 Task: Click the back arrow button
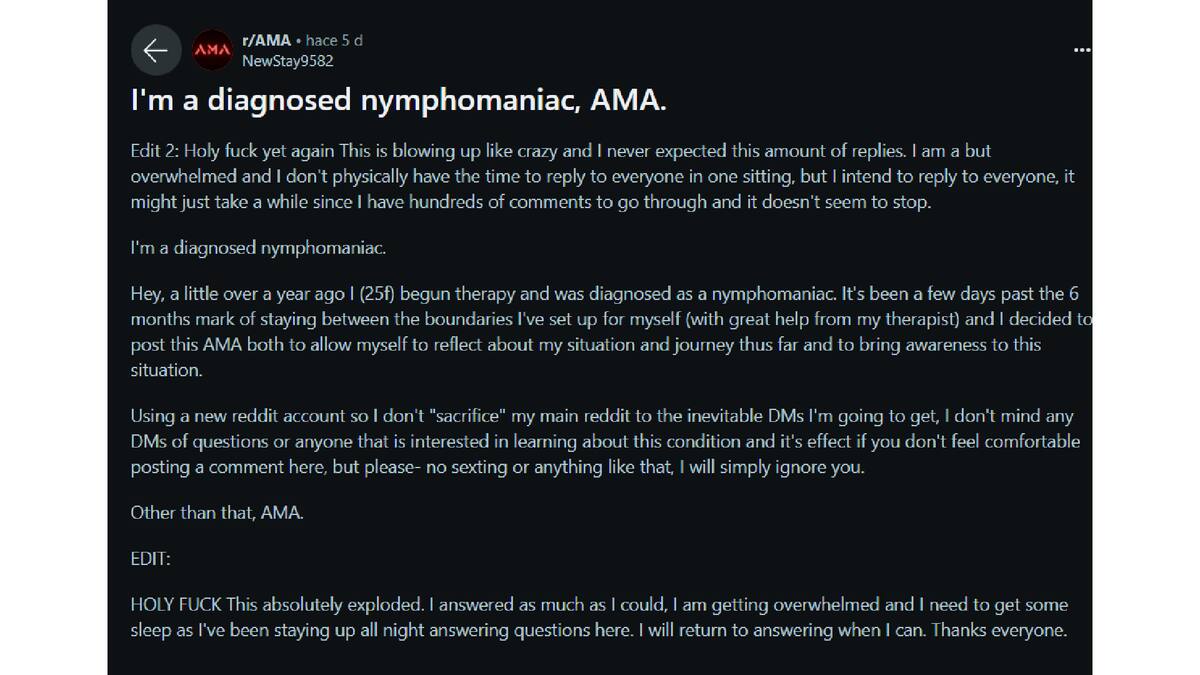(x=155, y=50)
